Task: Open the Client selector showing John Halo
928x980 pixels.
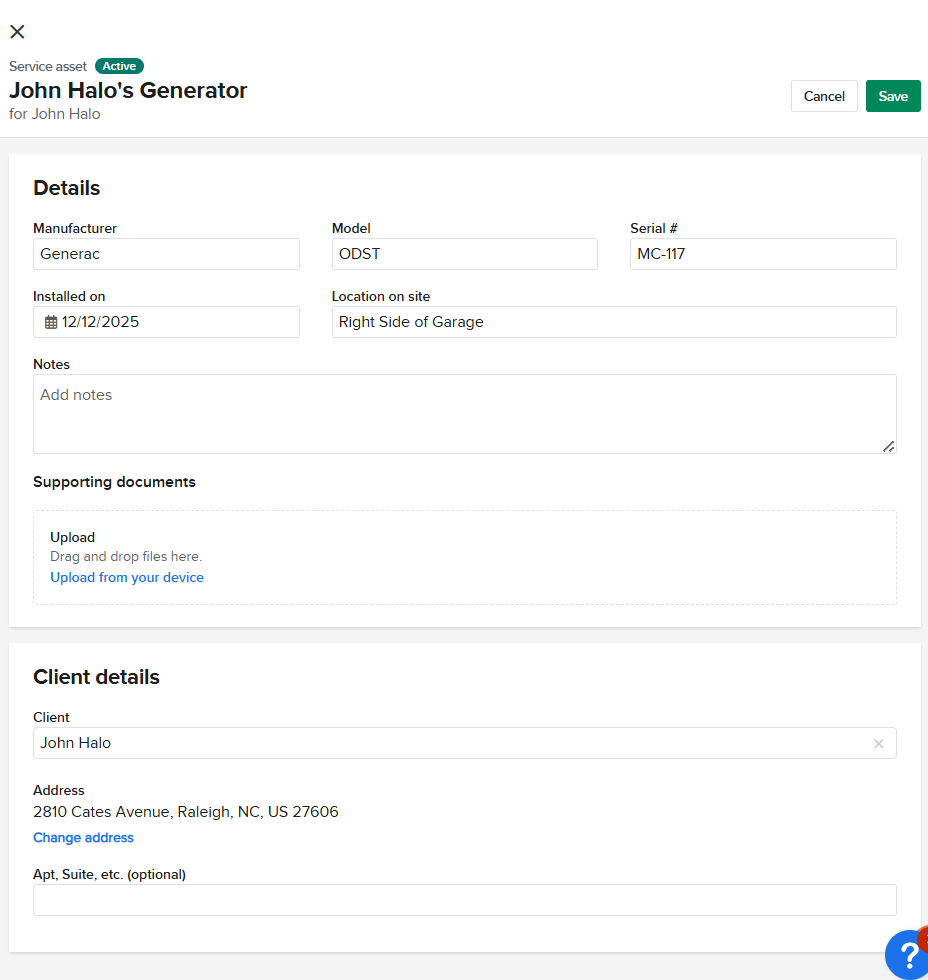Action: [x=450, y=743]
